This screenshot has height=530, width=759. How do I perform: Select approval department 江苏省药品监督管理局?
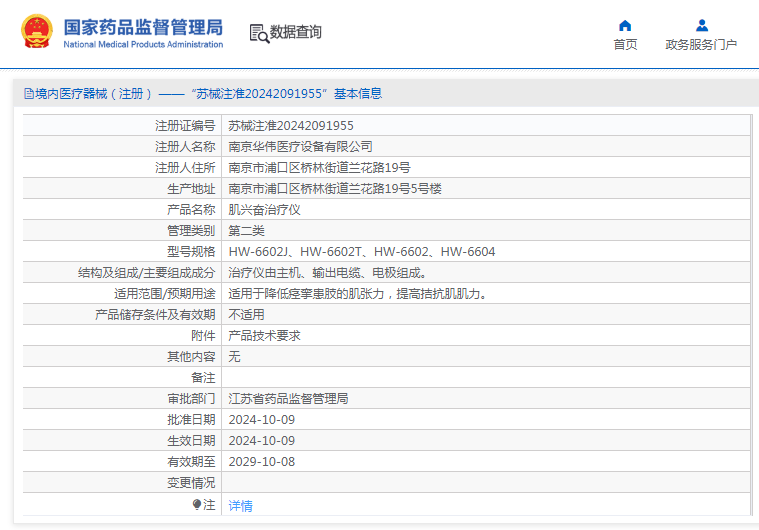[288, 399]
